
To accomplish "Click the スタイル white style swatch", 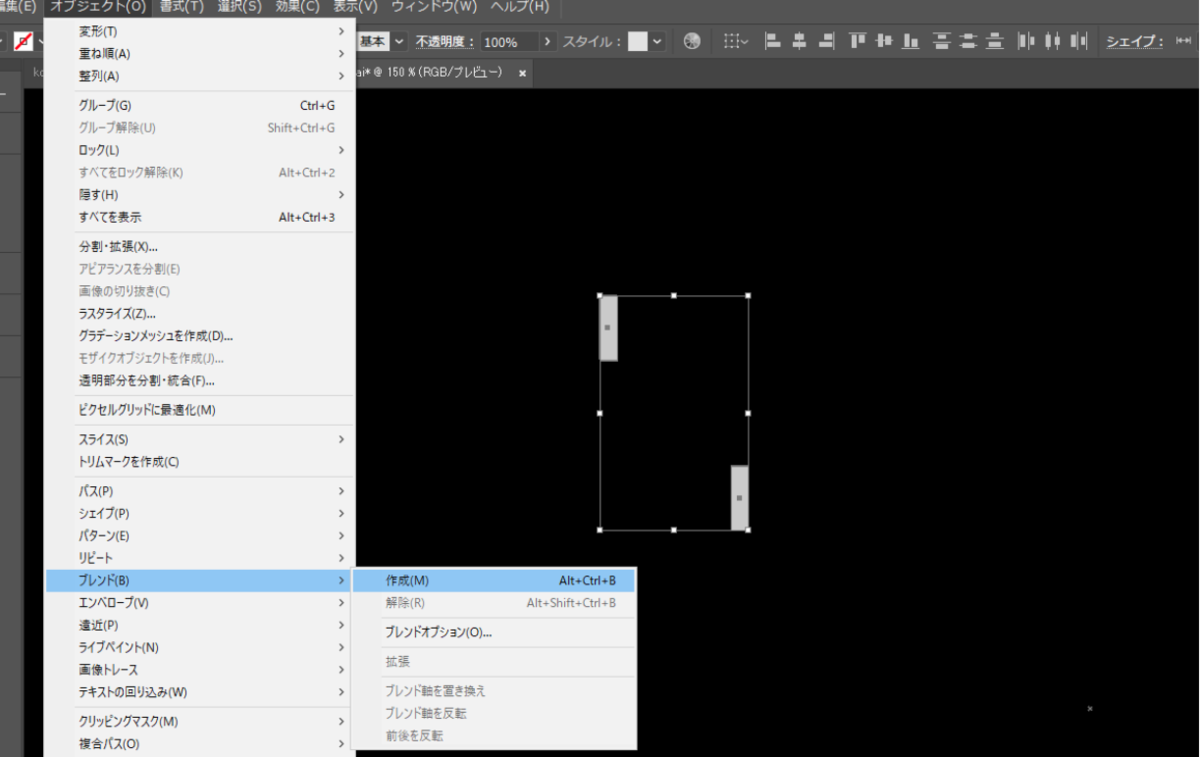I will [638, 41].
